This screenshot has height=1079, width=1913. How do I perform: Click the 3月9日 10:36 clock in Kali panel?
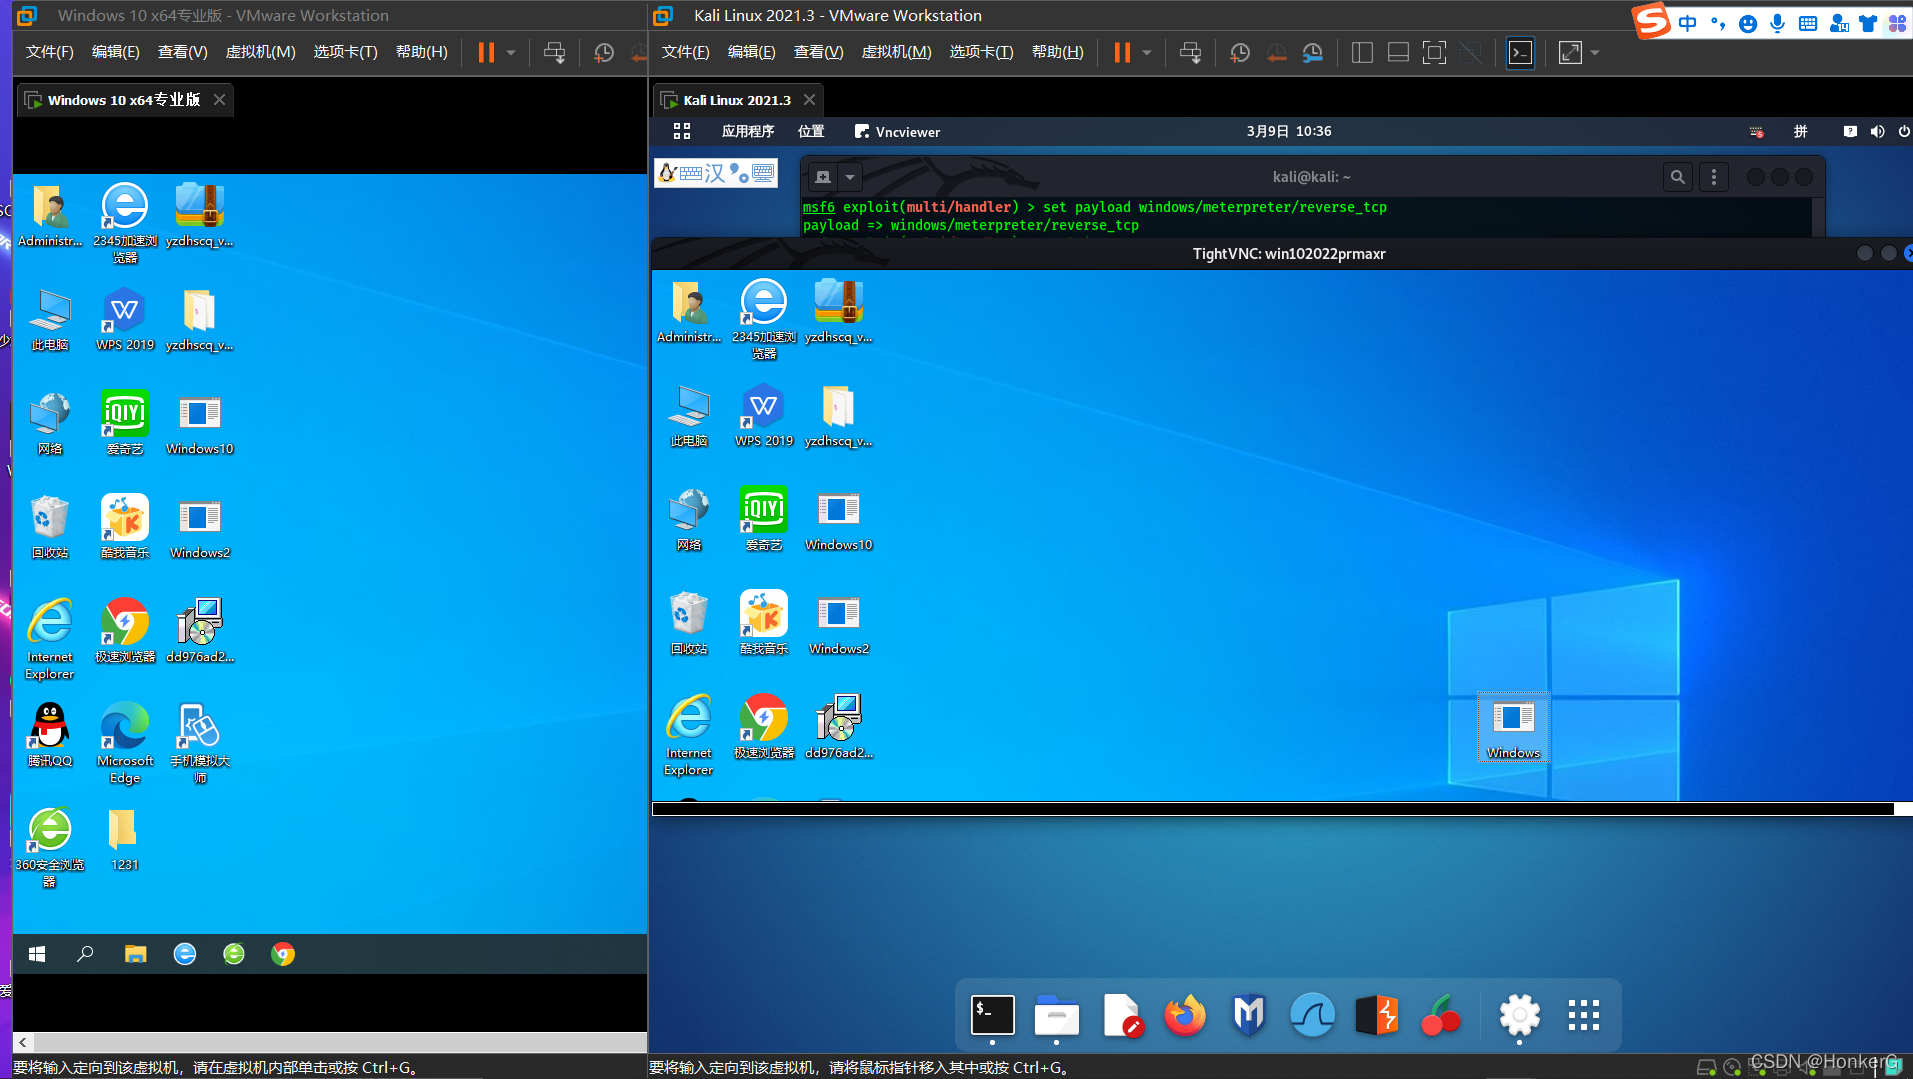1289,131
